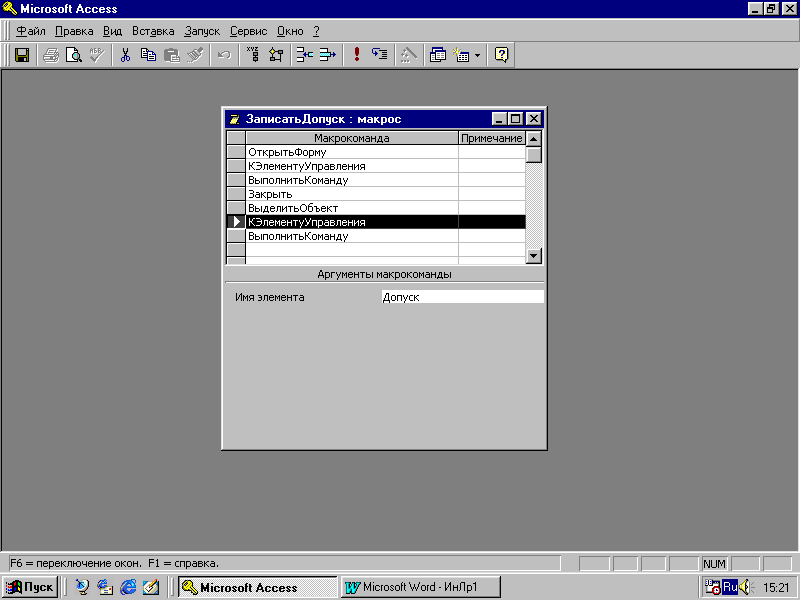Click the Макрокоманда column header
800x600 pixels.
[x=352, y=138]
